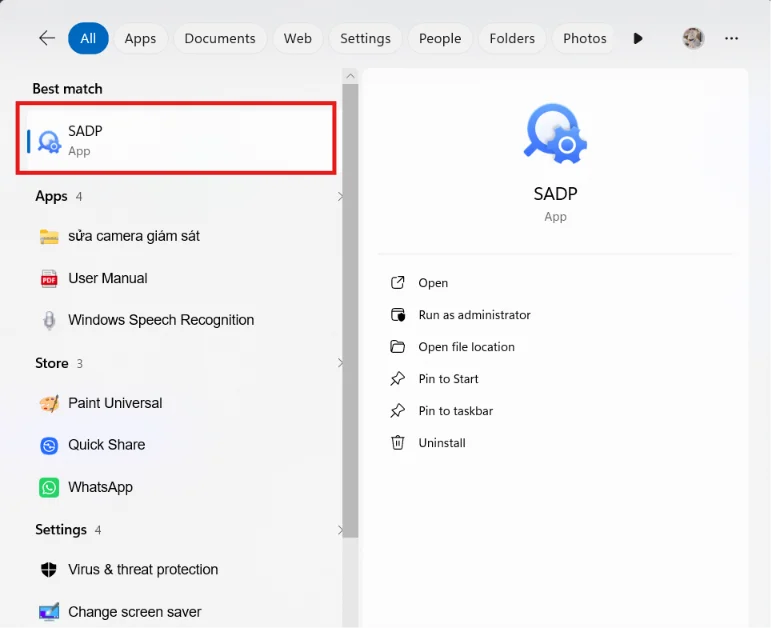Choose Pin to taskbar
Screen dimensions: 771x628
[455, 411]
